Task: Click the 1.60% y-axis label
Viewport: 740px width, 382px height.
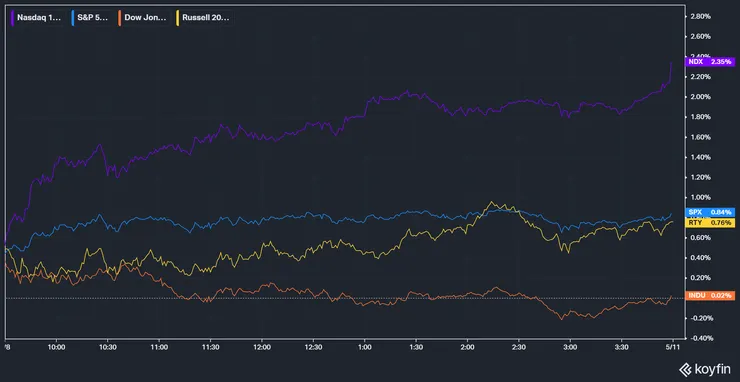Action: [x=701, y=137]
